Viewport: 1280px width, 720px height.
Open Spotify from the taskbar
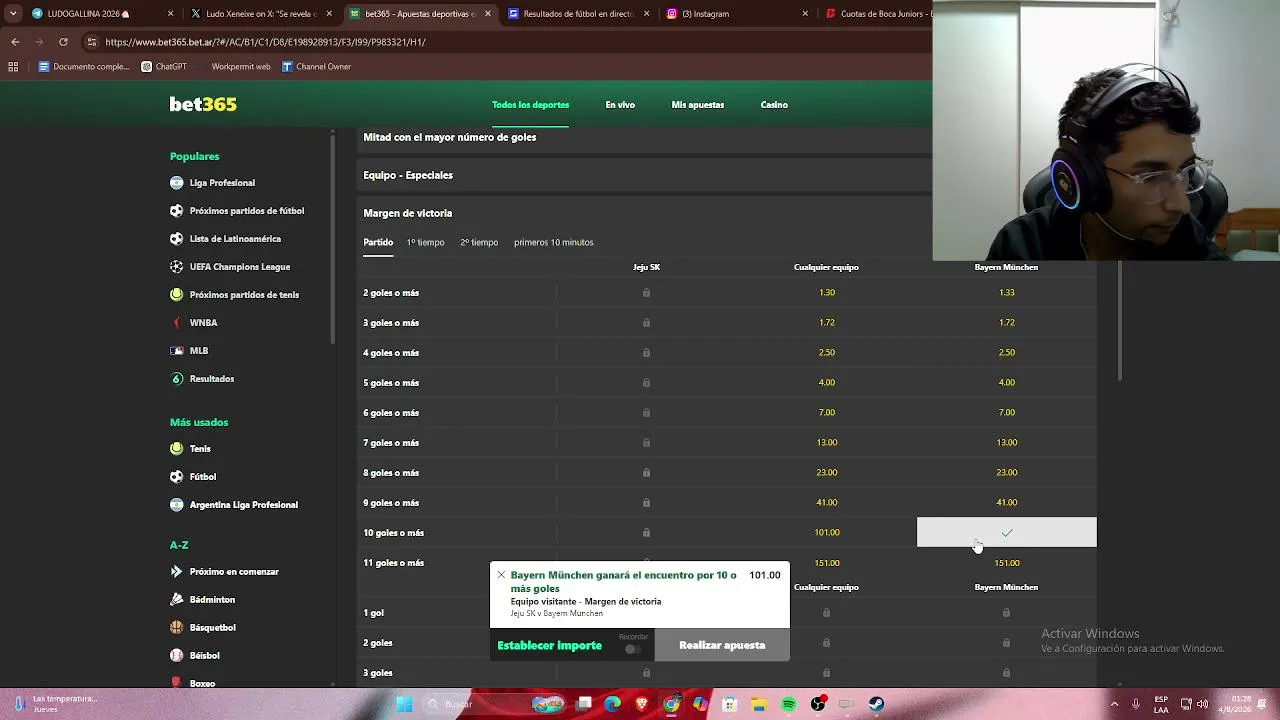pos(789,704)
